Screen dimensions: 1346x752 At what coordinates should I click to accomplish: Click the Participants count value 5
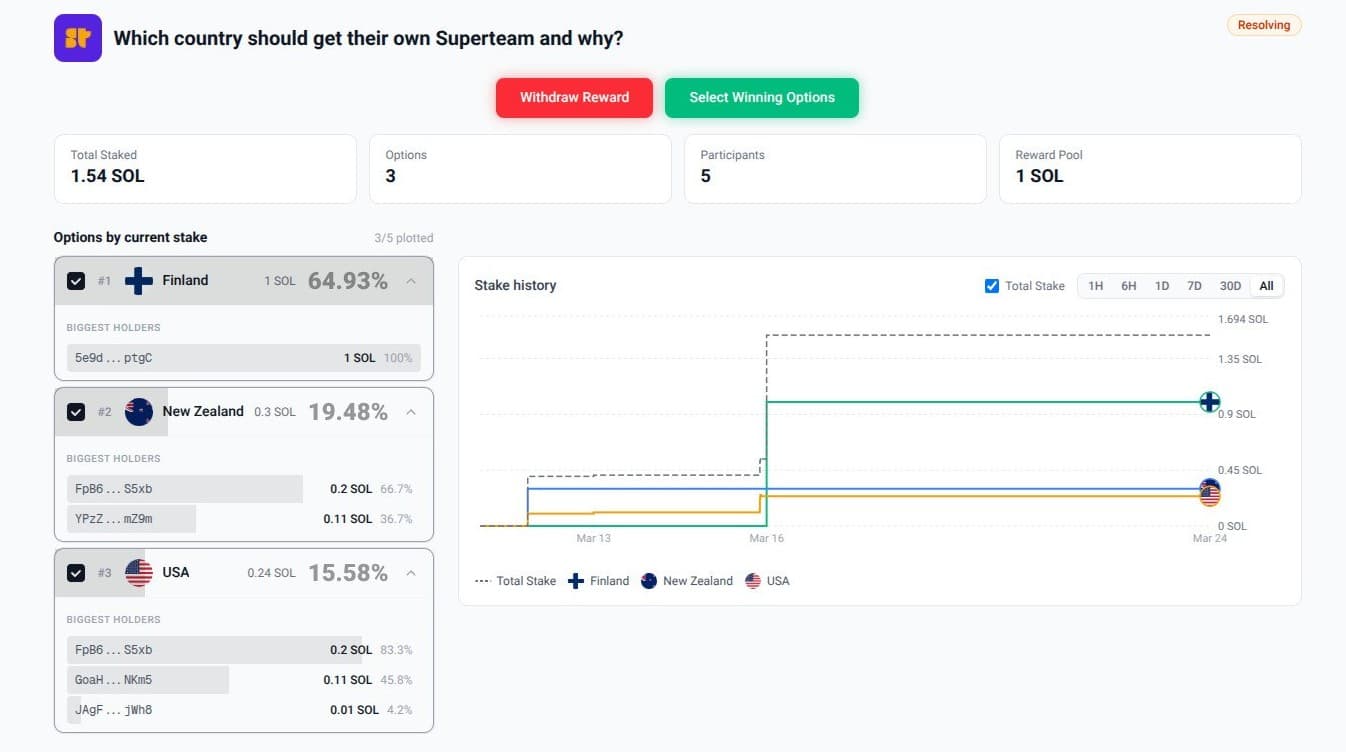click(x=706, y=176)
